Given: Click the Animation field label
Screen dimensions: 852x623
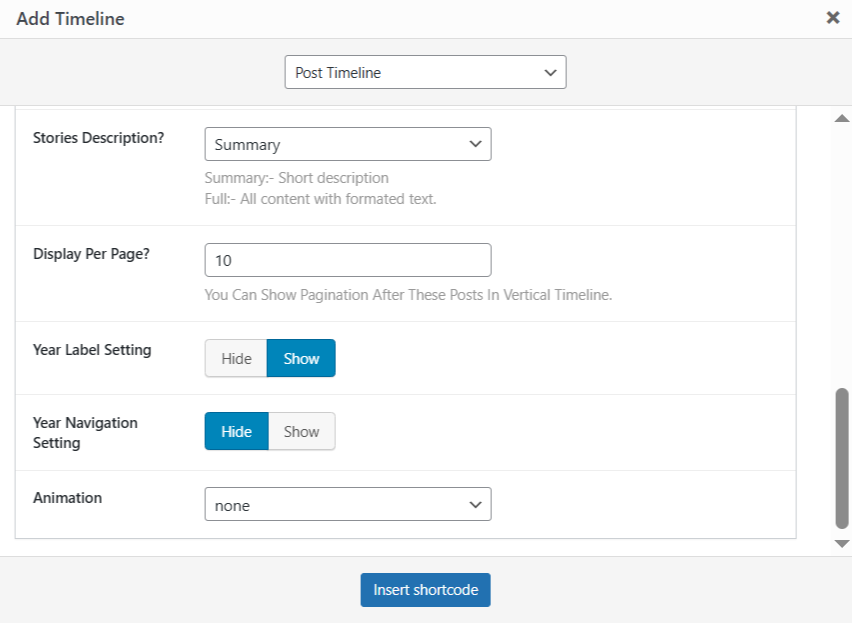Looking at the screenshot, I should click(67, 497).
